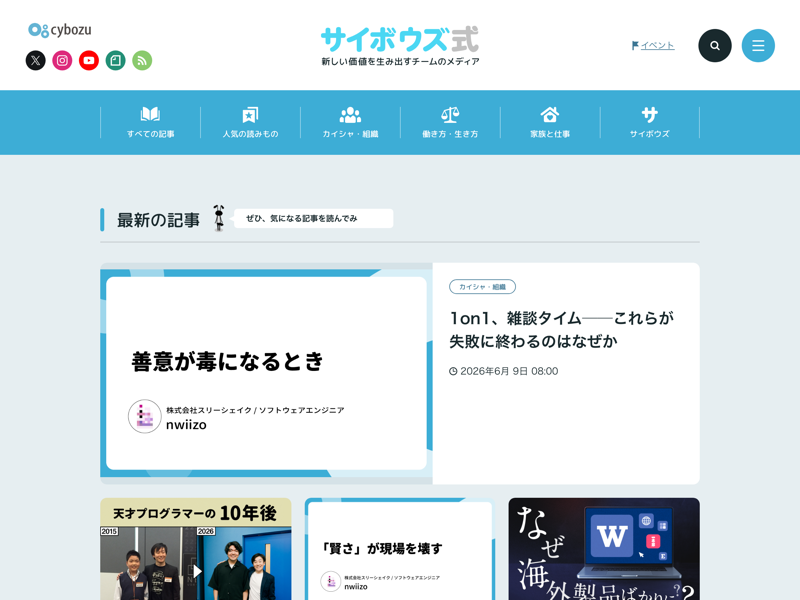Select the 働き方・生き方 menu label
Viewport: 800px width, 600px height.
click(x=450, y=134)
